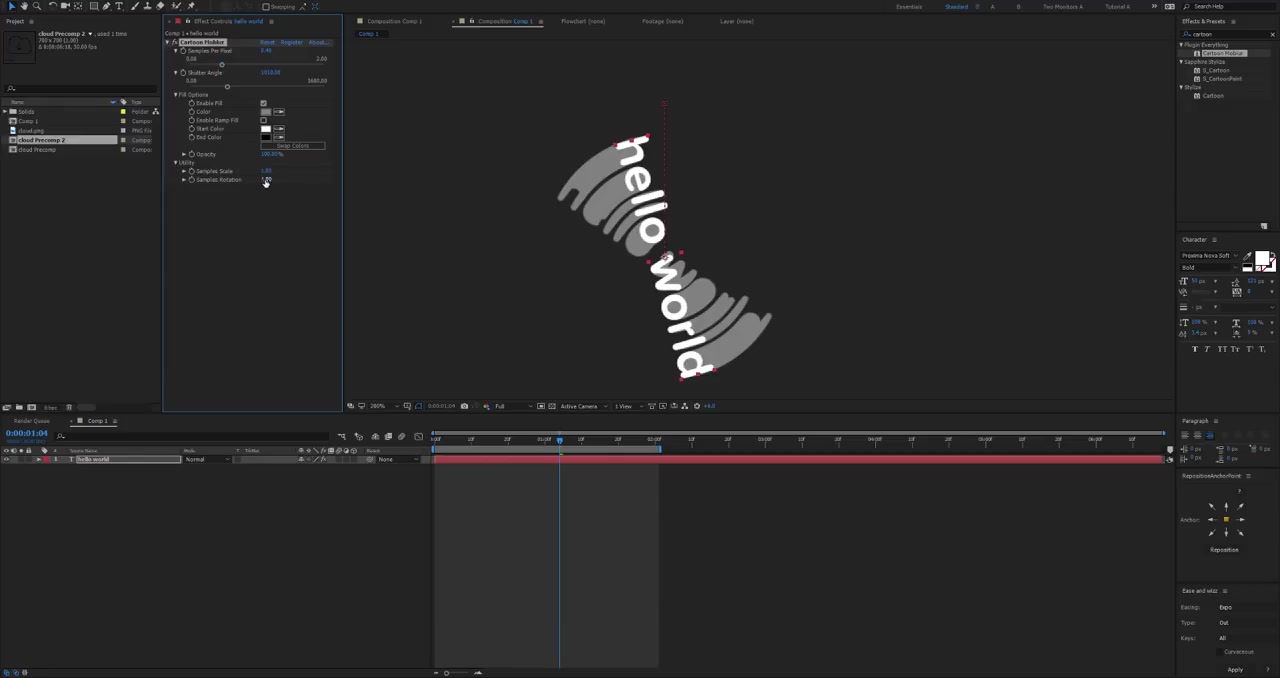
Task: Open the Fill Color swatch
Action: (266, 111)
